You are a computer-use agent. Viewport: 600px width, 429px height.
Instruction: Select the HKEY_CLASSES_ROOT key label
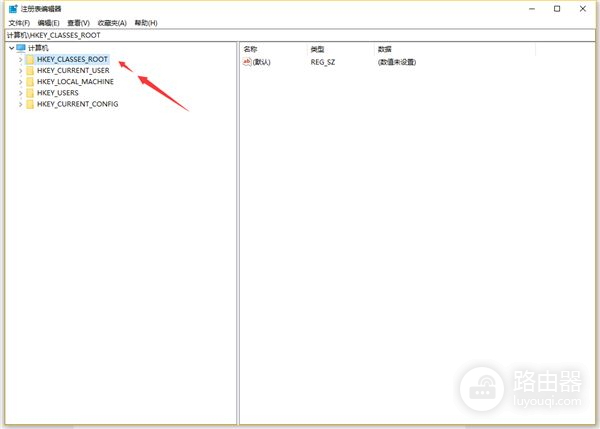(72, 59)
